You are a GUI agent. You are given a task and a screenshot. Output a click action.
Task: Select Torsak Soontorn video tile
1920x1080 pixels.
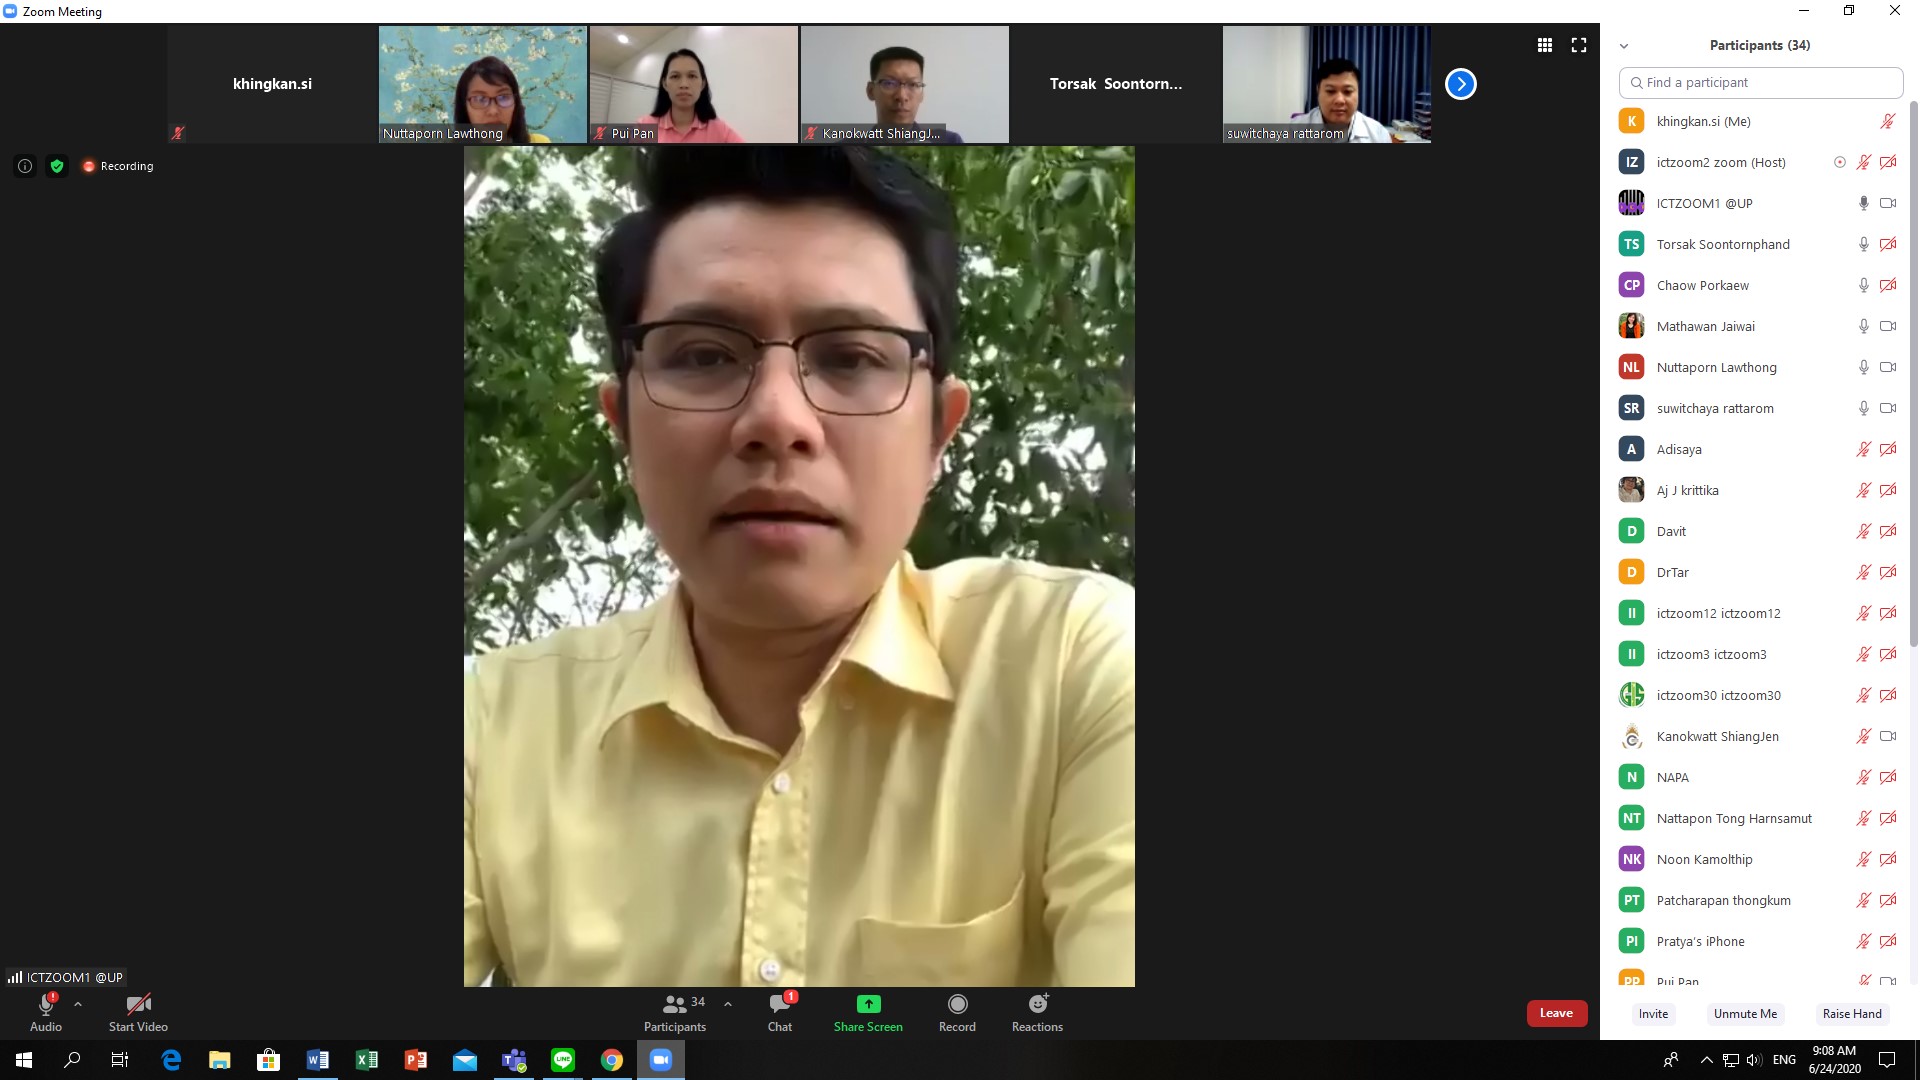pyautogui.click(x=1116, y=84)
